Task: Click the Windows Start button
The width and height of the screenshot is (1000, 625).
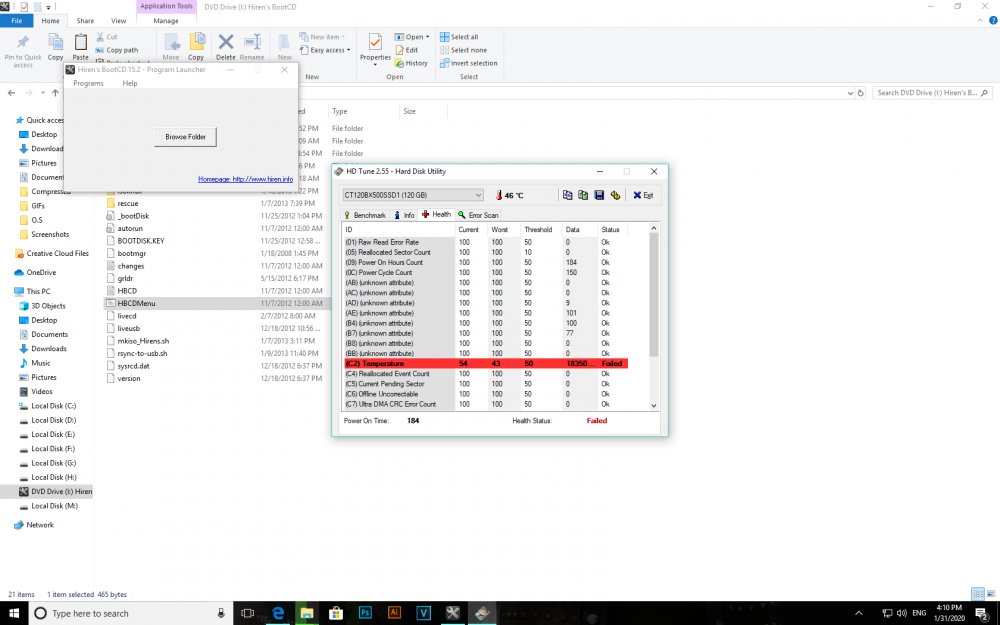Action: pyautogui.click(x=14, y=614)
